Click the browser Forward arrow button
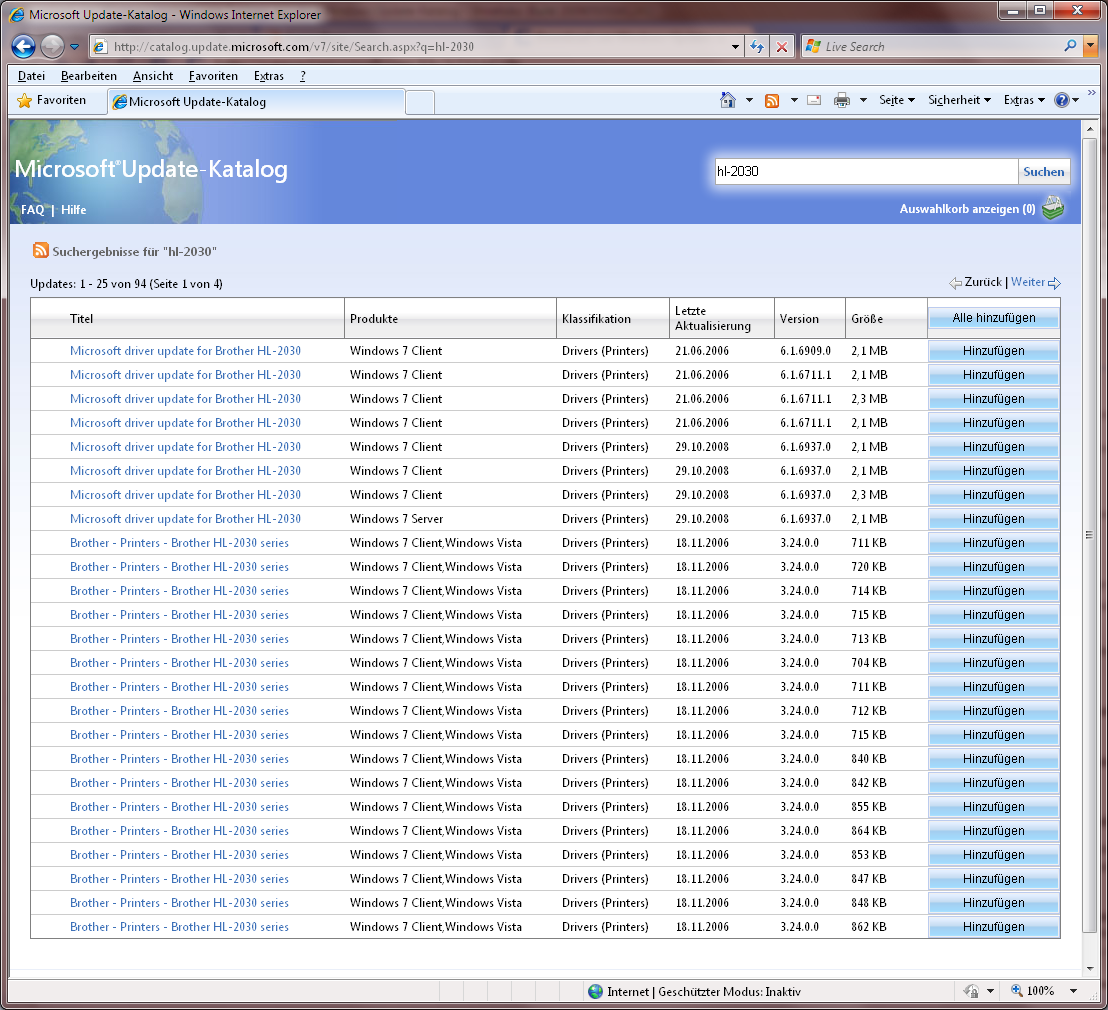This screenshot has width=1108, height=1010. 52,47
